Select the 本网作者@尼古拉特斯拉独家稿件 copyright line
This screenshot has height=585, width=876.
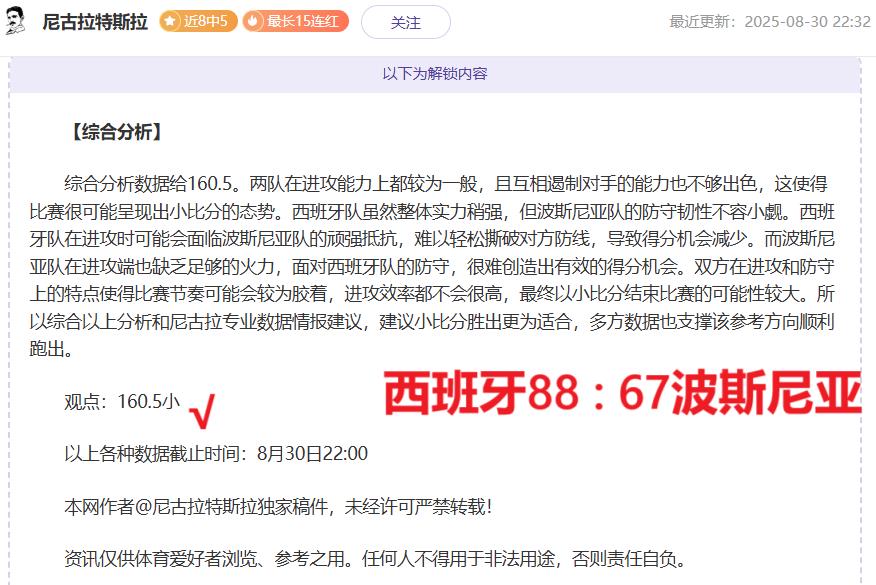(x=278, y=506)
